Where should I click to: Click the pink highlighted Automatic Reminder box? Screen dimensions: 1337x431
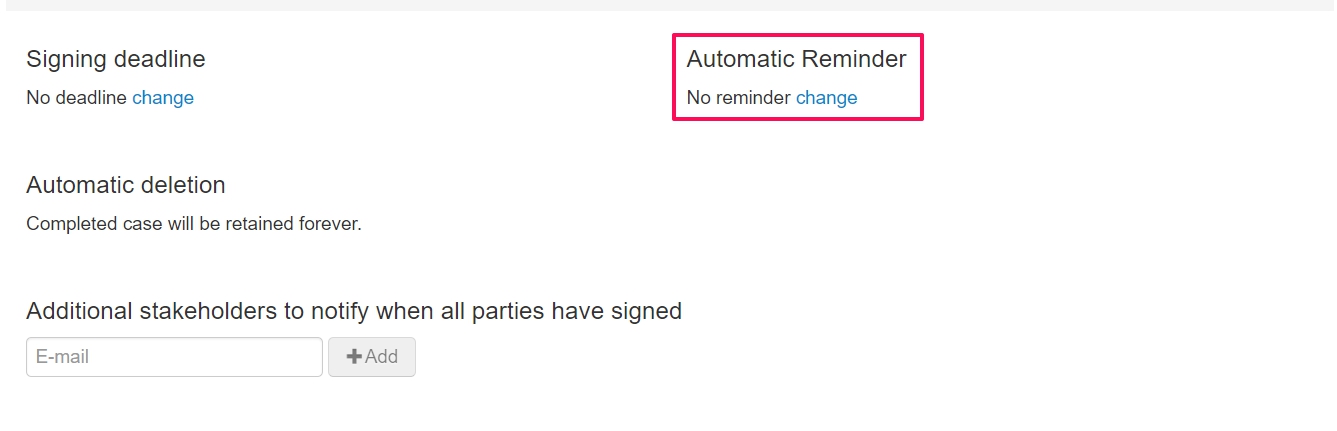point(797,77)
